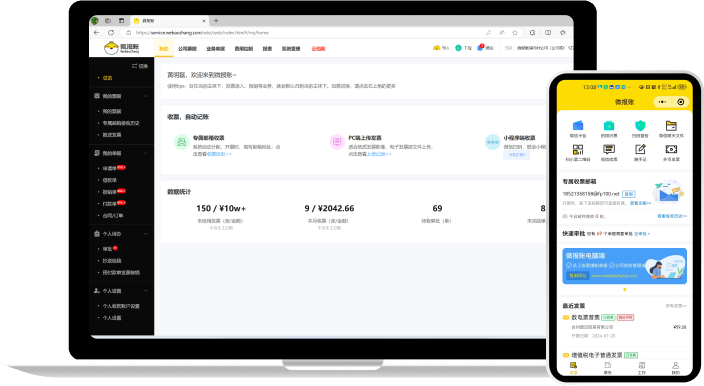Tap the copy button beside email address
This screenshot has height=386, width=704.
point(629,194)
